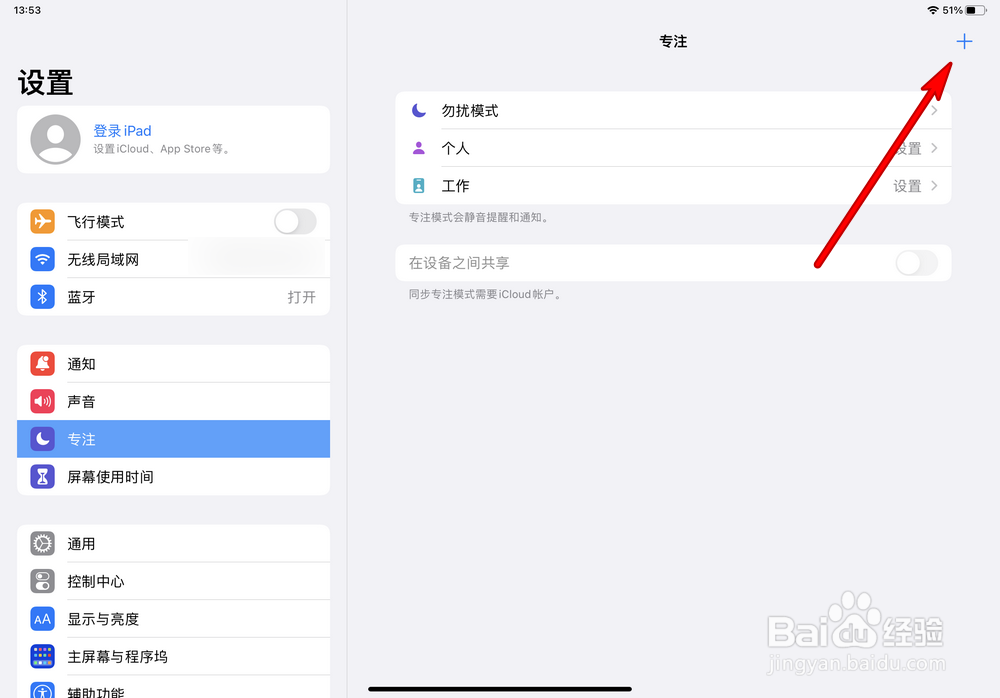Click the hourglass icon for 屏幕使用时间
1000x698 pixels.
tap(42, 477)
